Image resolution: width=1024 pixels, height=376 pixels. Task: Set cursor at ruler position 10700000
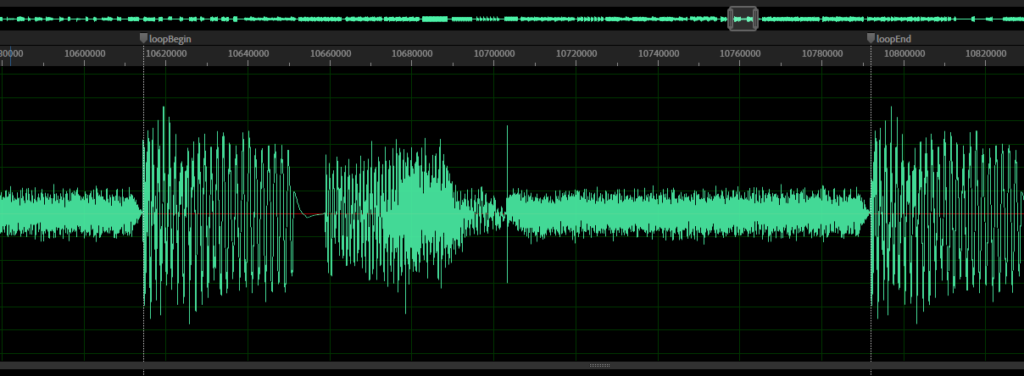pos(494,54)
